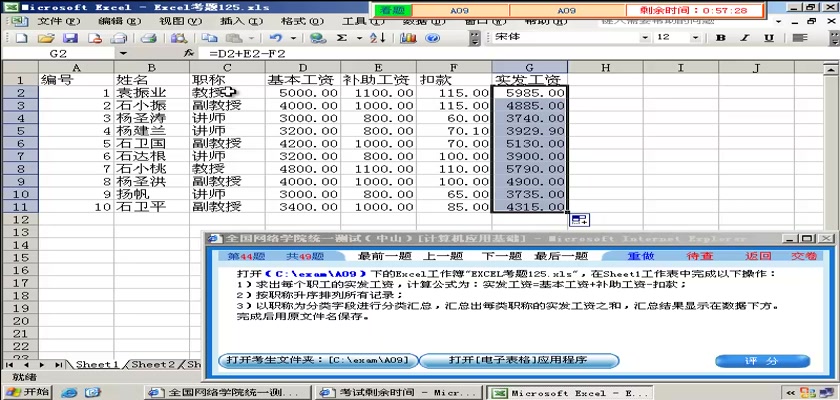Open the font name dropdown
The height and width of the screenshot is (400, 840).
[645, 37]
